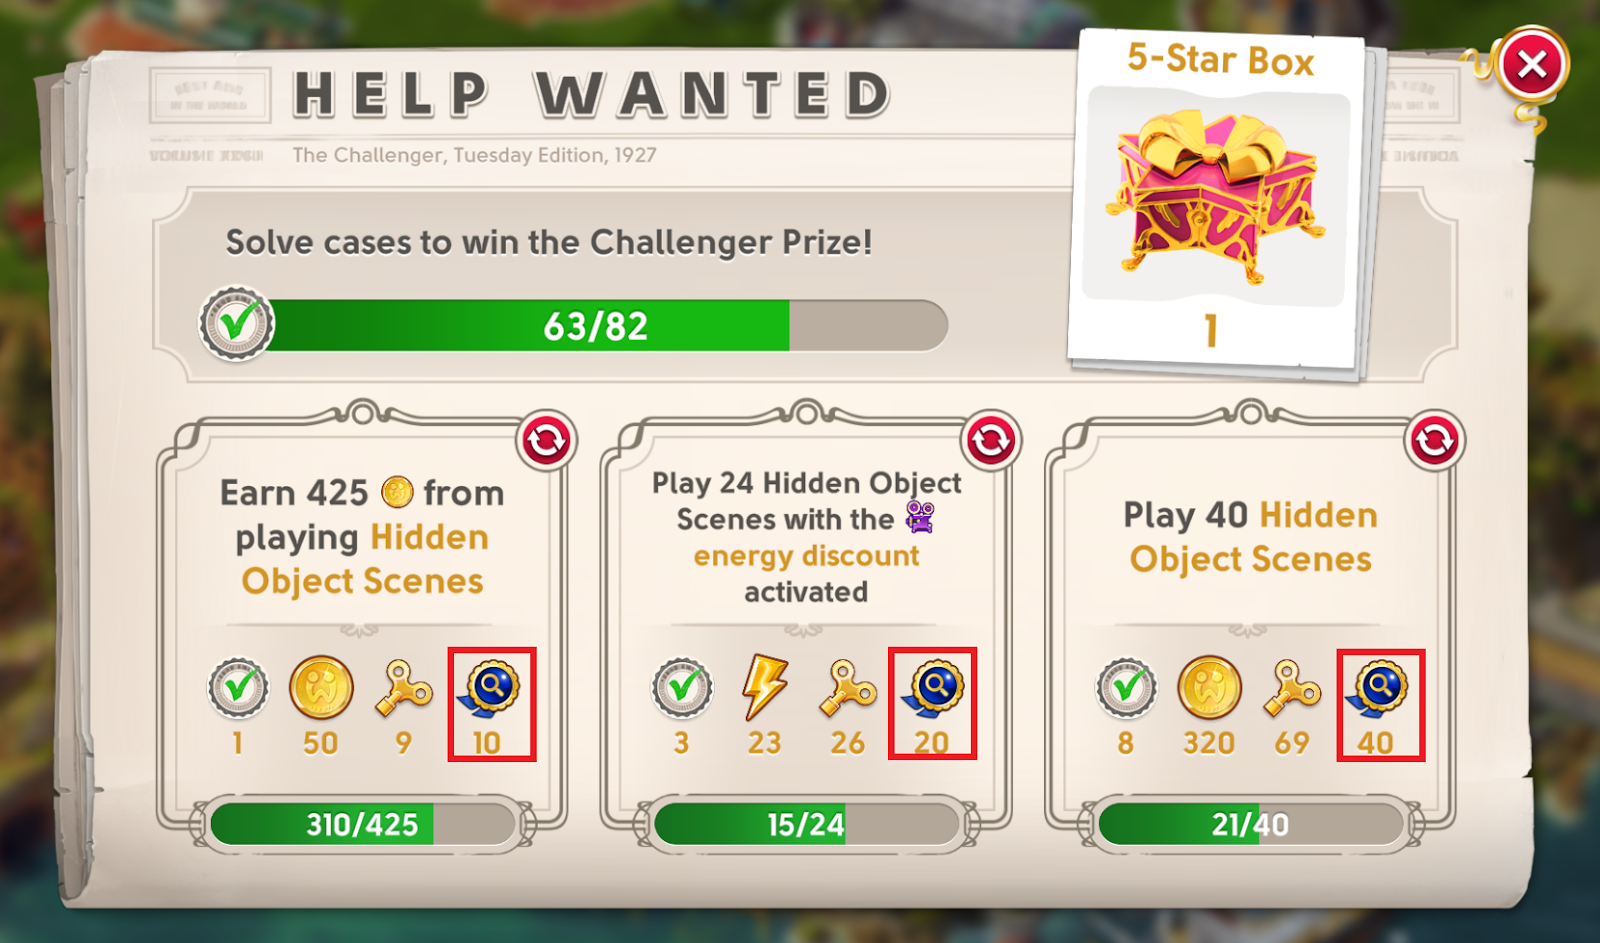The width and height of the screenshot is (1600, 943).
Task: Click the 320 coin reward icon
Action: (x=1209, y=688)
